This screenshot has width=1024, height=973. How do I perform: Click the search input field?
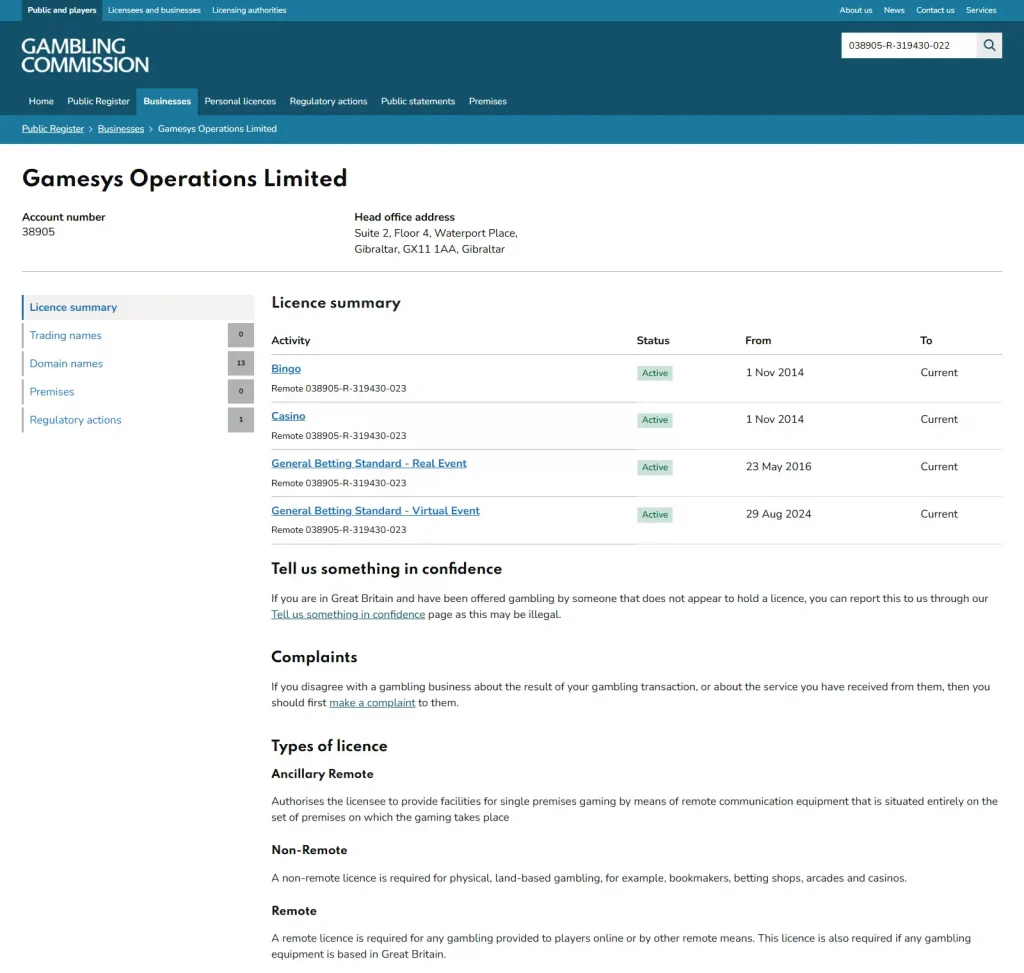pos(908,45)
